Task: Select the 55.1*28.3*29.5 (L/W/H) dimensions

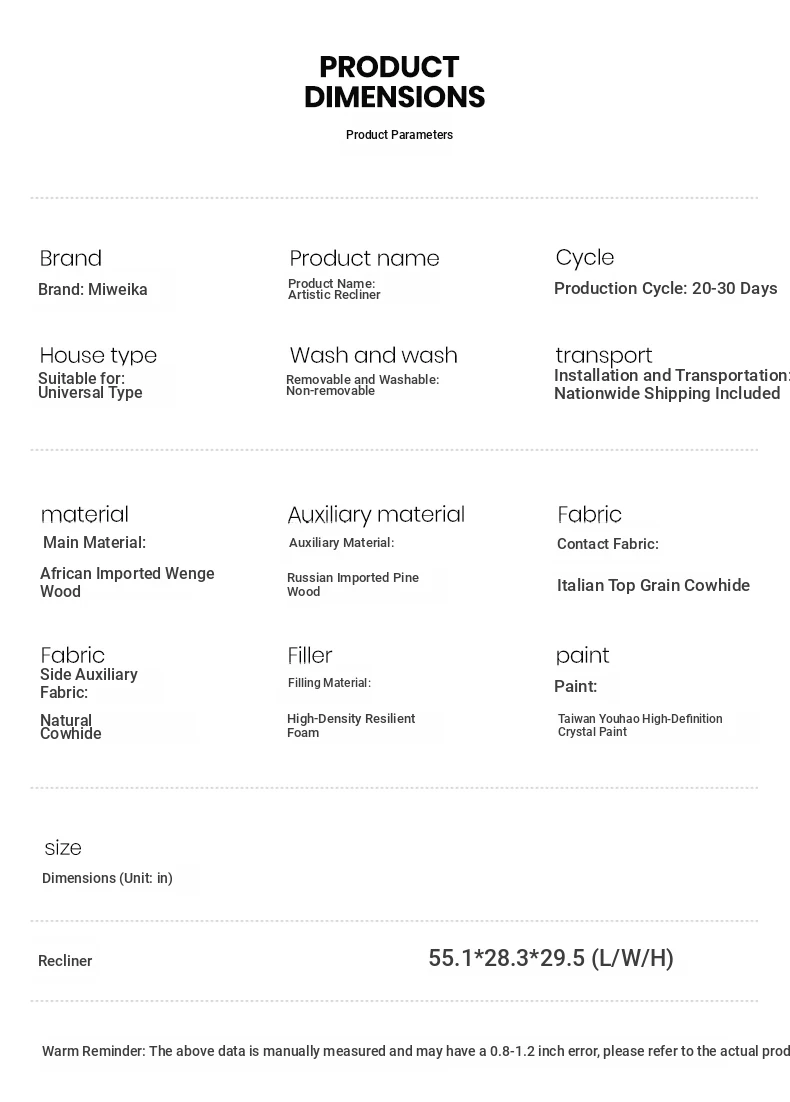Action: [x=550, y=959]
